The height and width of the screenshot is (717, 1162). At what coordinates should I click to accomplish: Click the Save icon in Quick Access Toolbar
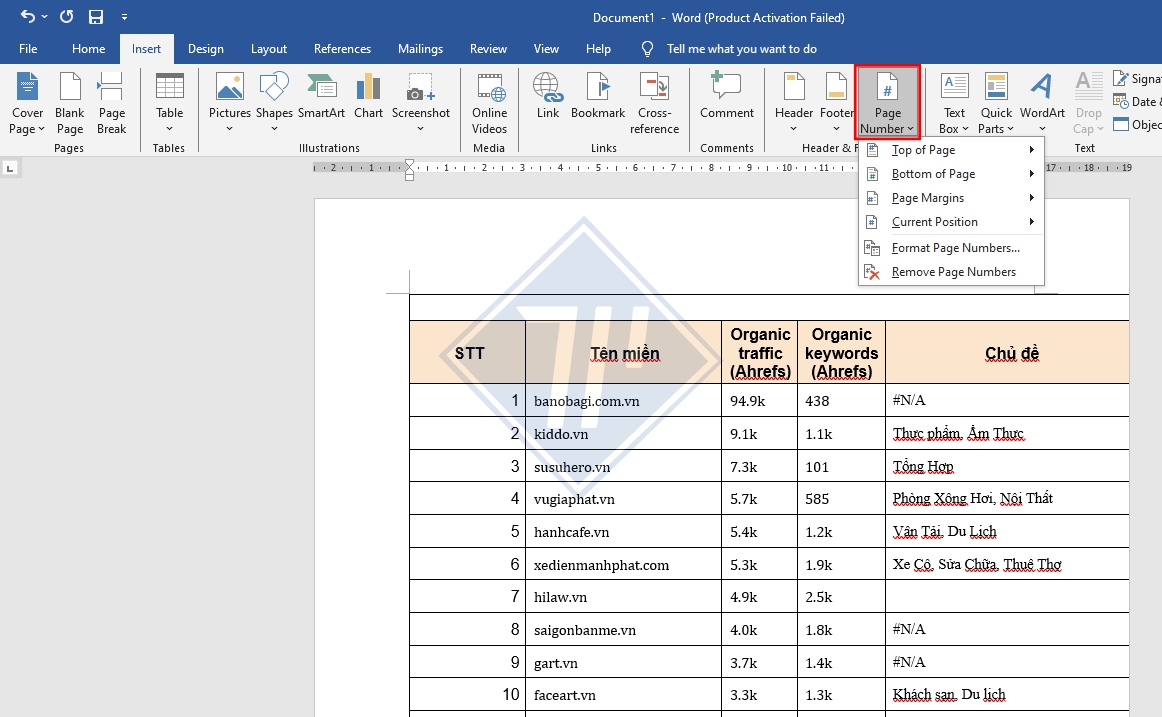coord(96,17)
